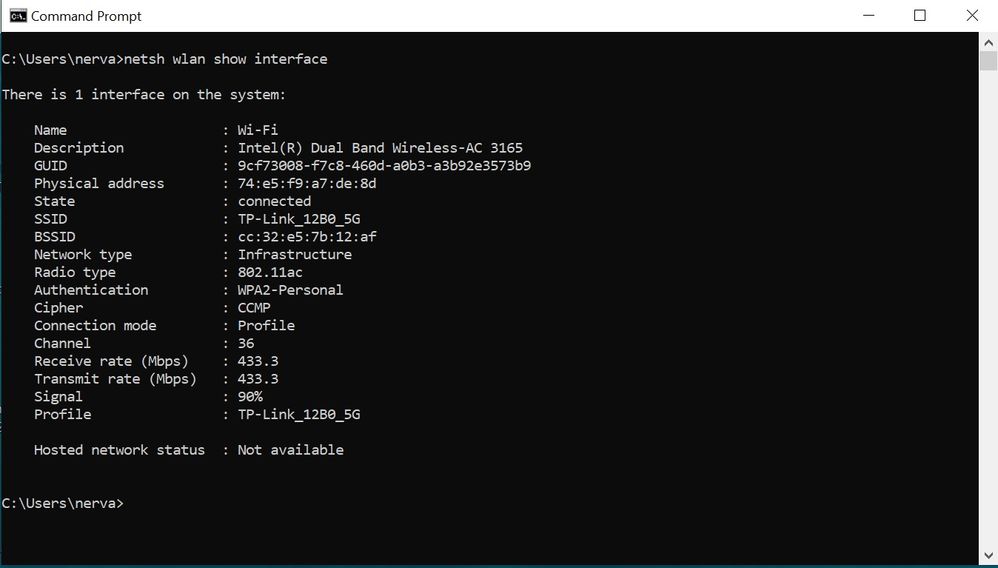Minimize the Command Prompt window
Screen dimensions: 998x568
868,16
